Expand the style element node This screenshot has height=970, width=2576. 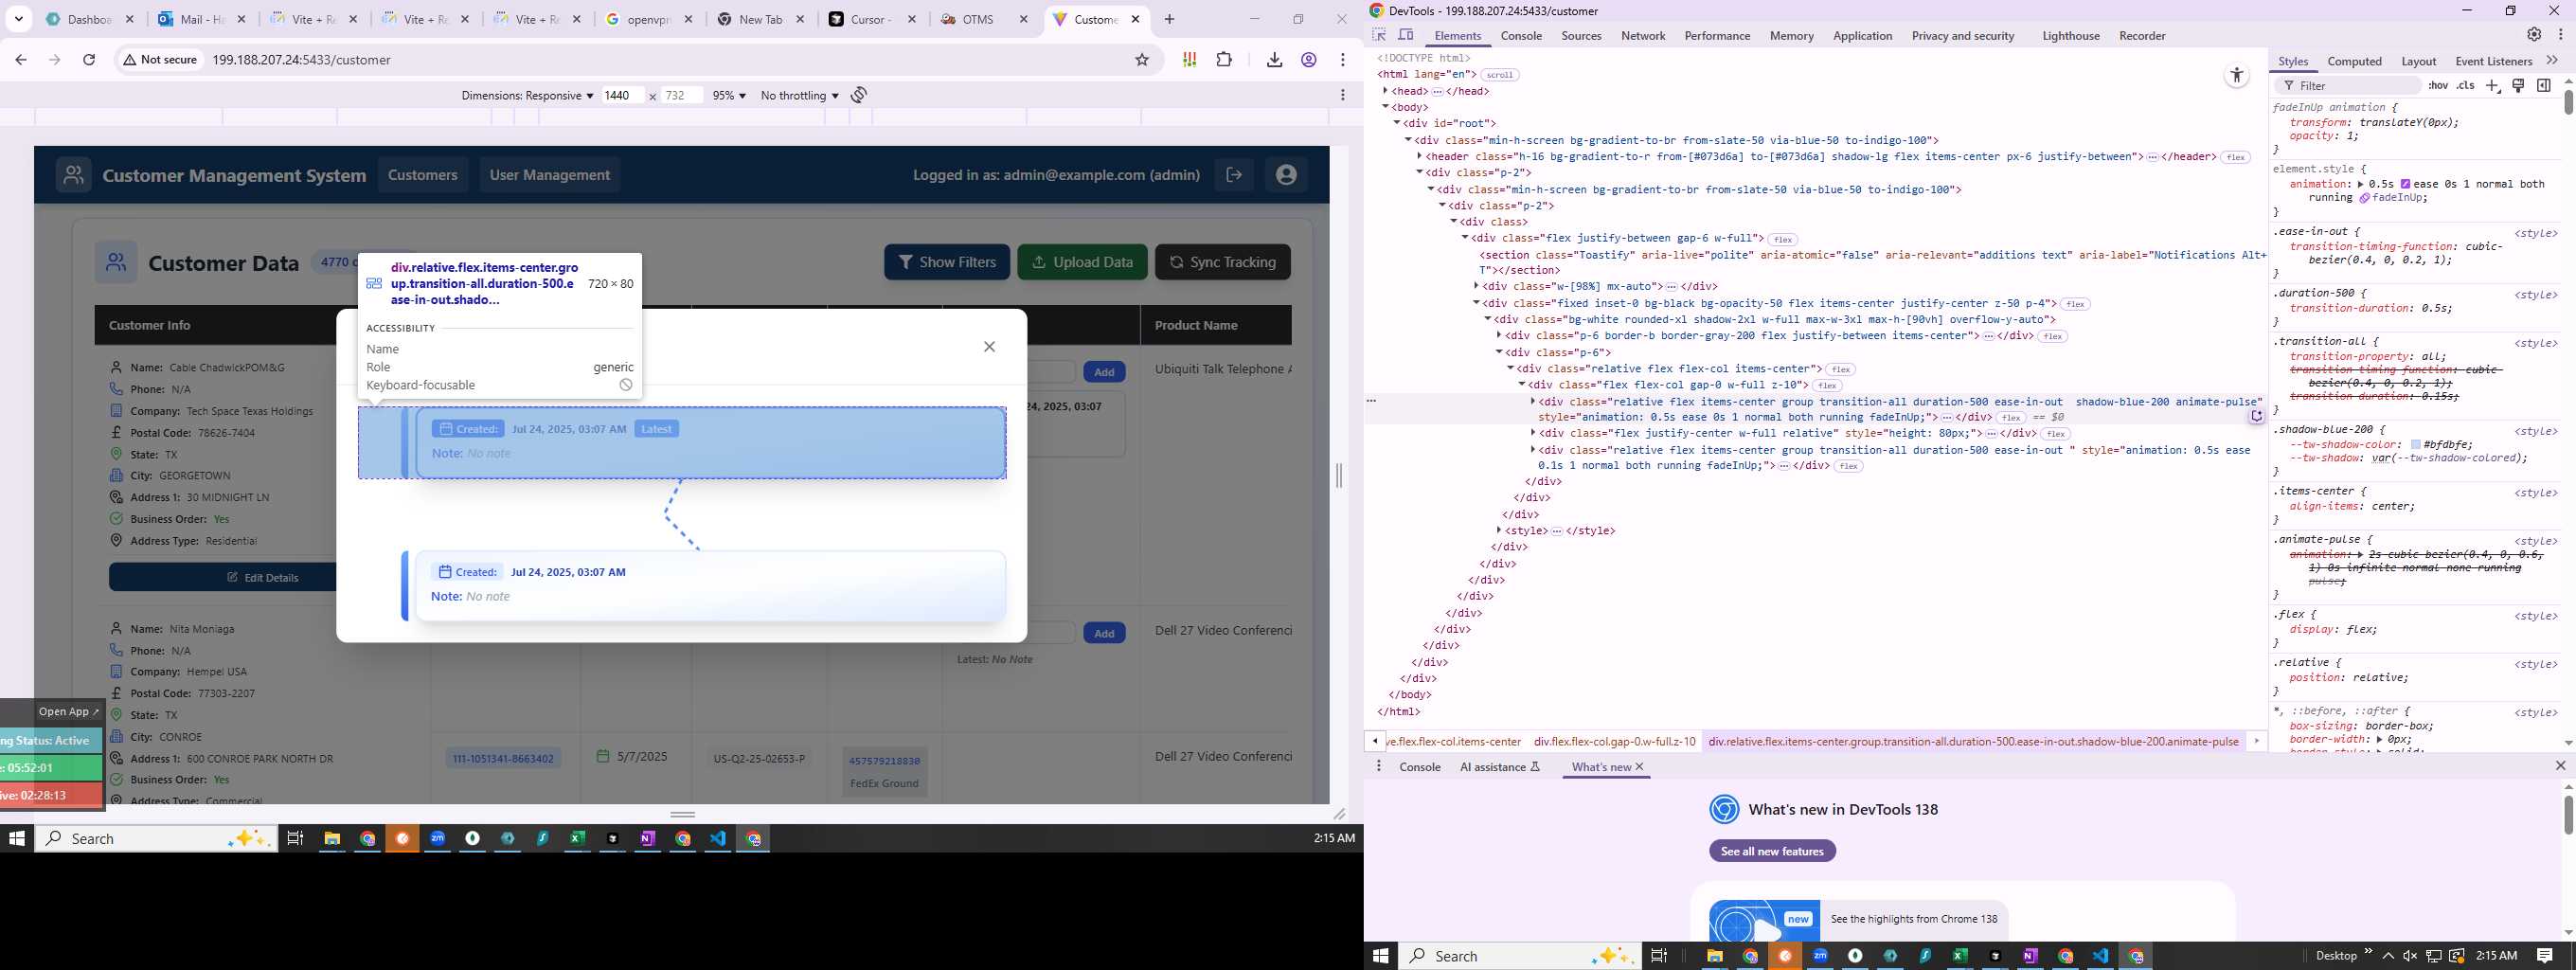coord(1499,531)
